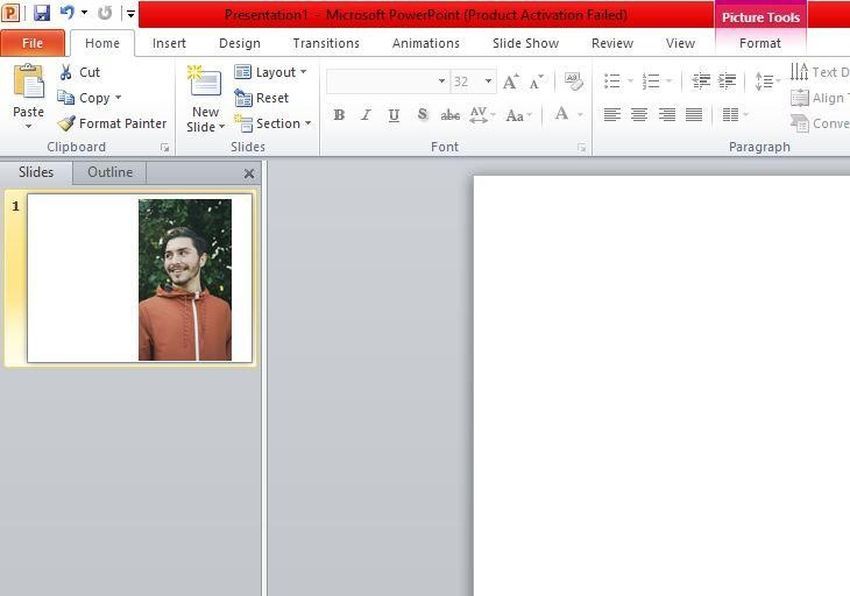Open the Layout dropdown
Screen dimensions: 850x596
(x=271, y=72)
